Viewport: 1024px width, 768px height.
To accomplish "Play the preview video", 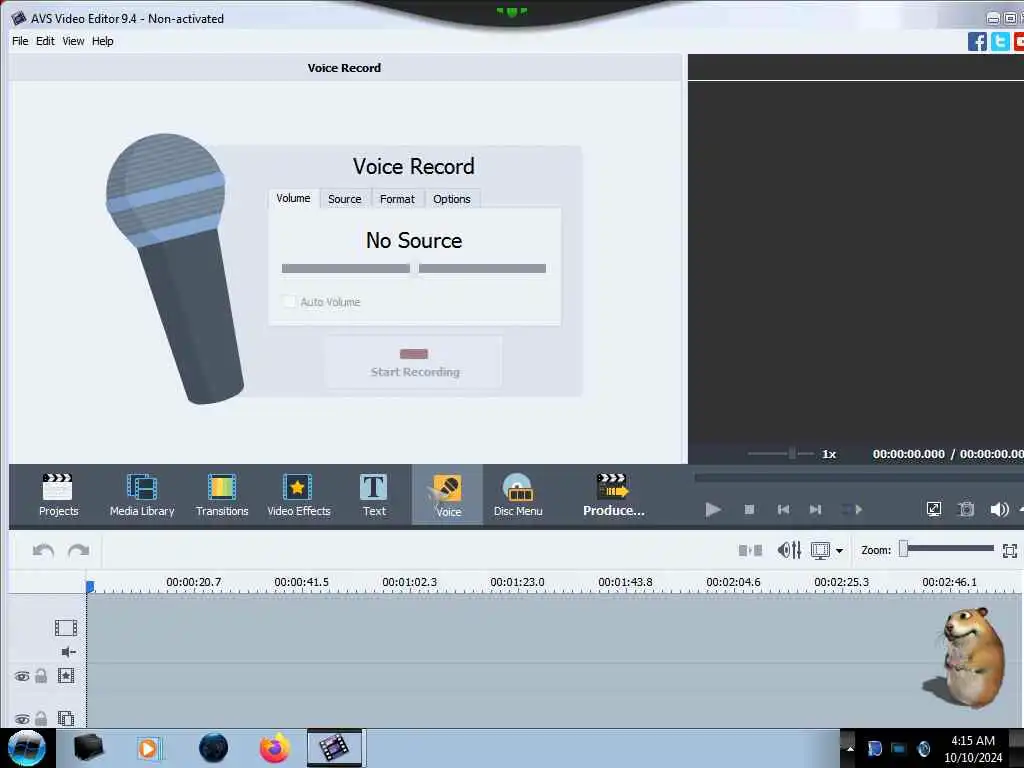I will [x=712, y=509].
